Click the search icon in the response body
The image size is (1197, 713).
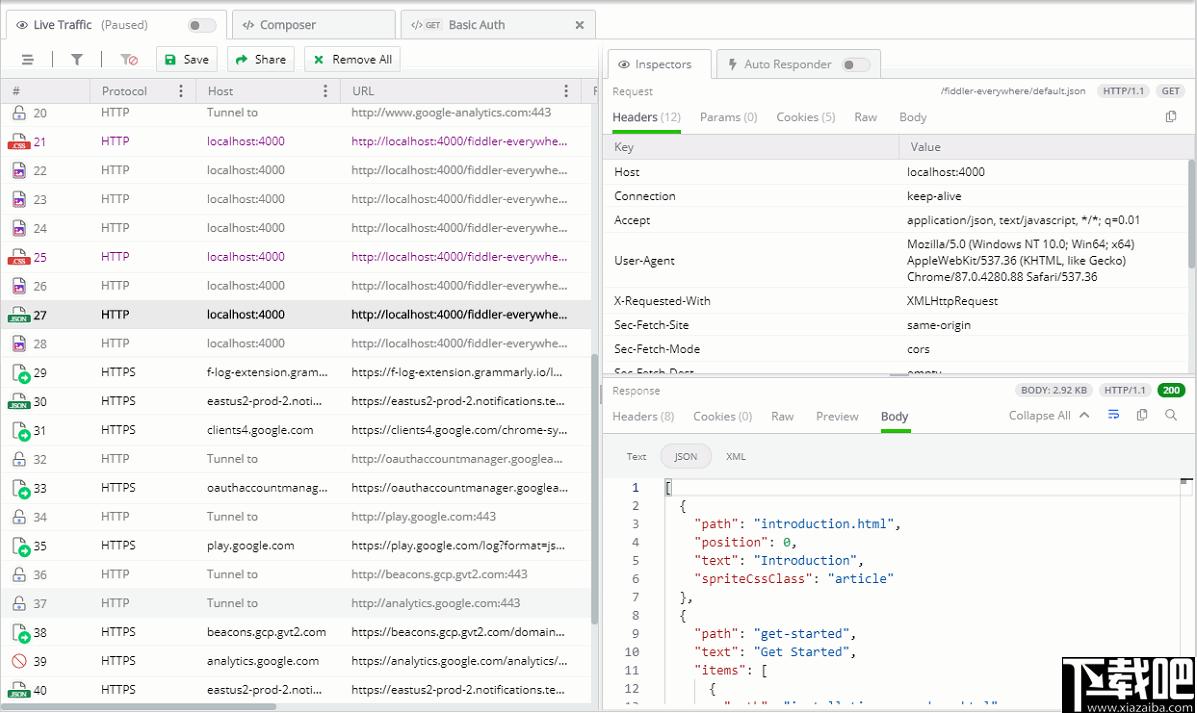[x=1171, y=415]
